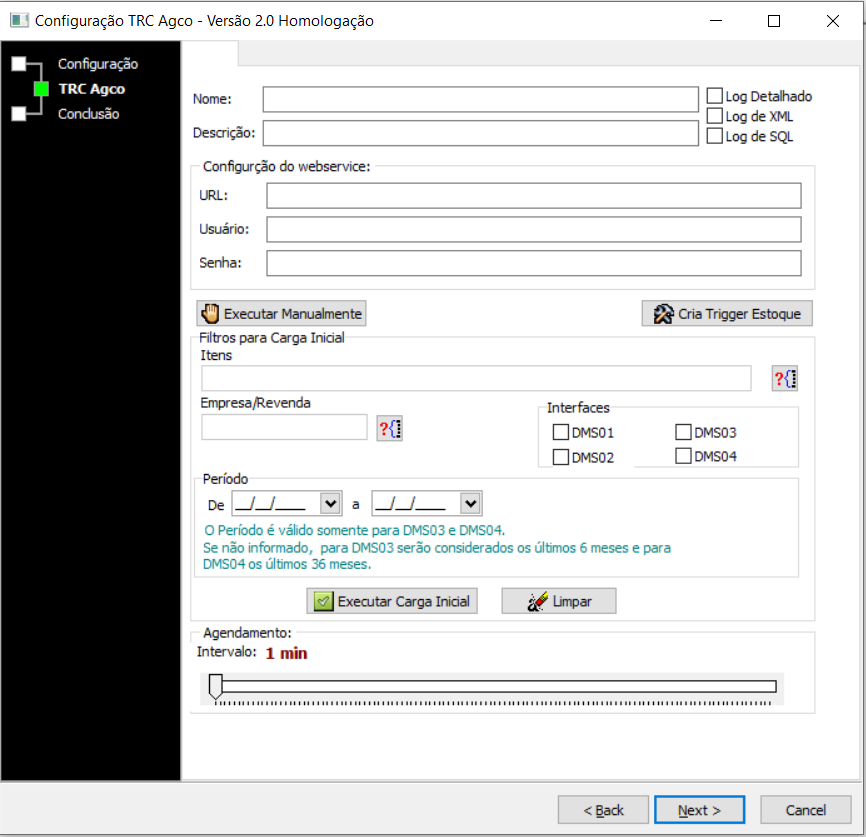Focus the Usuário input field
The height and width of the screenshot is (837, 866).
(534, 229)
